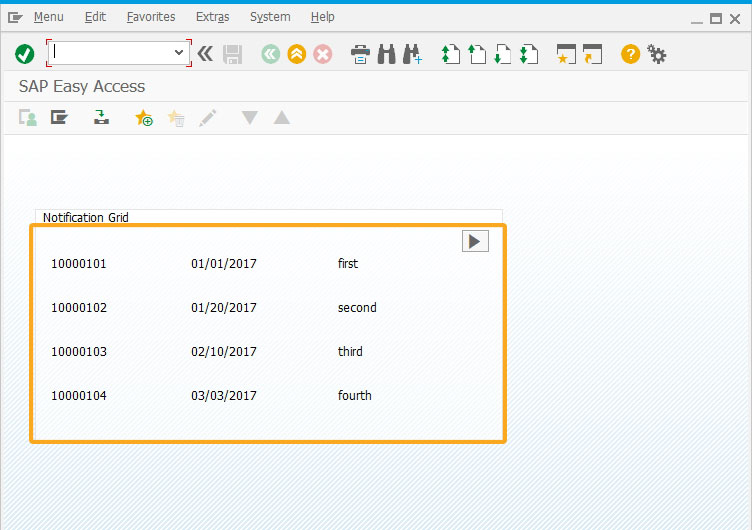Viewport: 752px width, 530px height.
Task: Open the command field history dropdown
Action: pos(179,53)
